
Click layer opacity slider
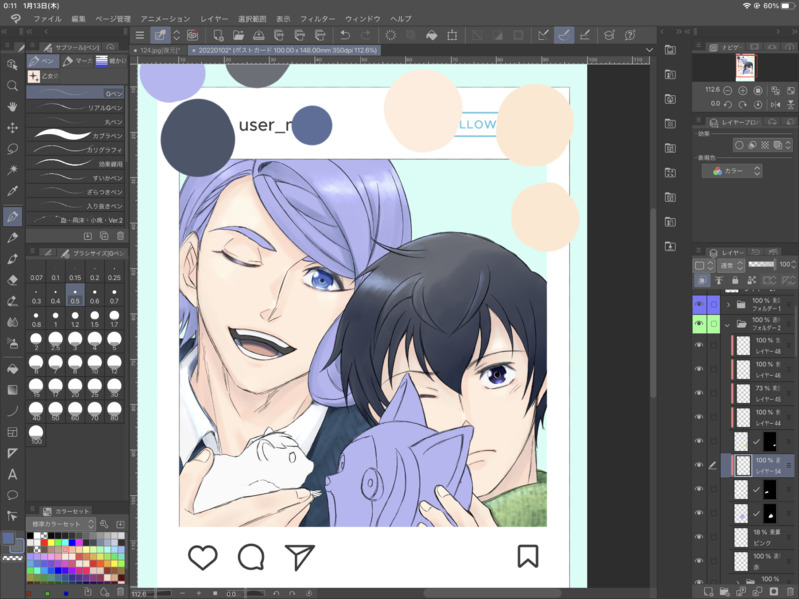click(761, 264)
